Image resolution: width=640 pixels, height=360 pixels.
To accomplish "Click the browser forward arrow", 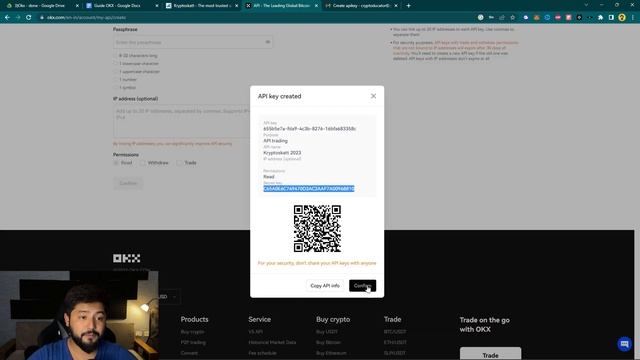I will coord(18,18).
